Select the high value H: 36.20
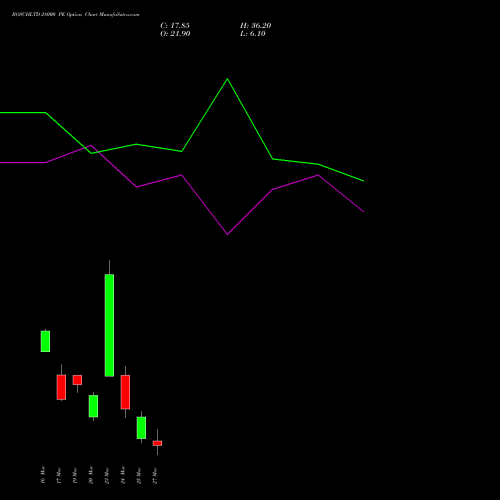 tap(256, 26)
